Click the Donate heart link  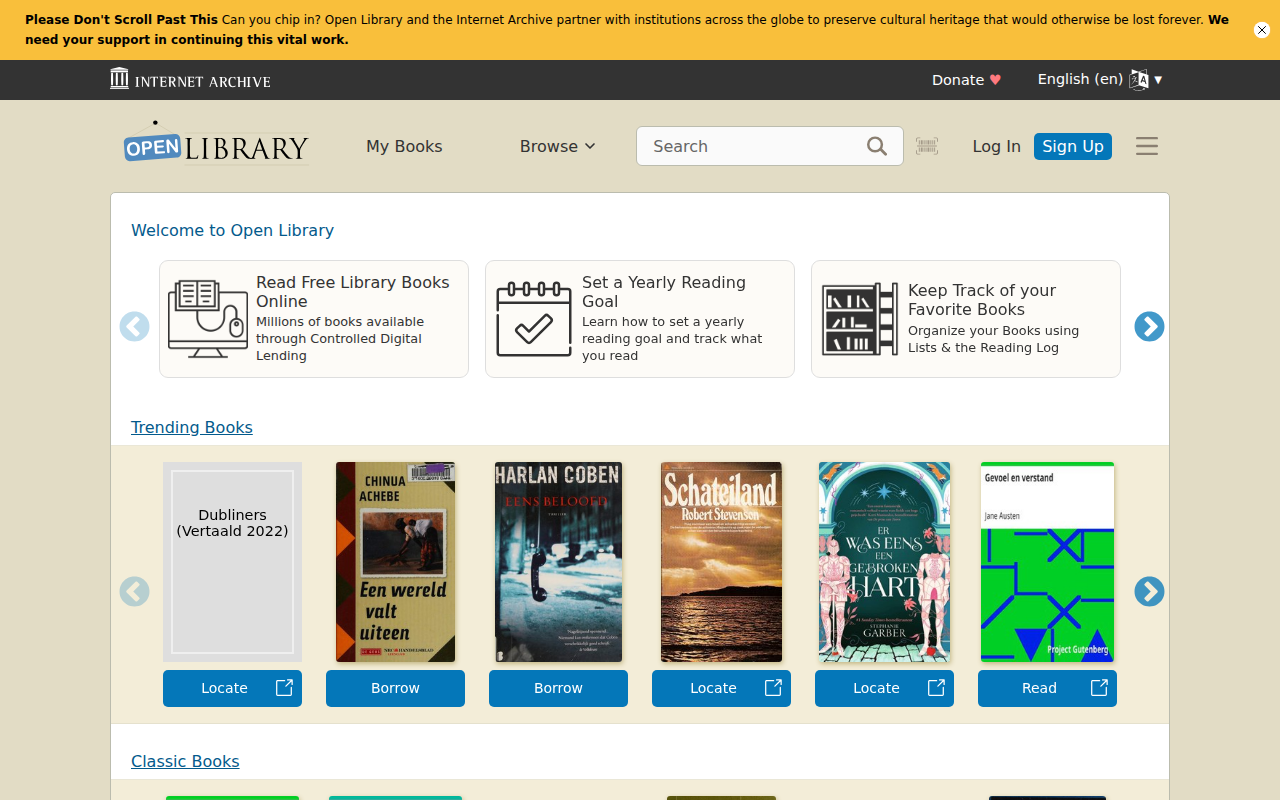pyautogui.click(x=966, y=80)
